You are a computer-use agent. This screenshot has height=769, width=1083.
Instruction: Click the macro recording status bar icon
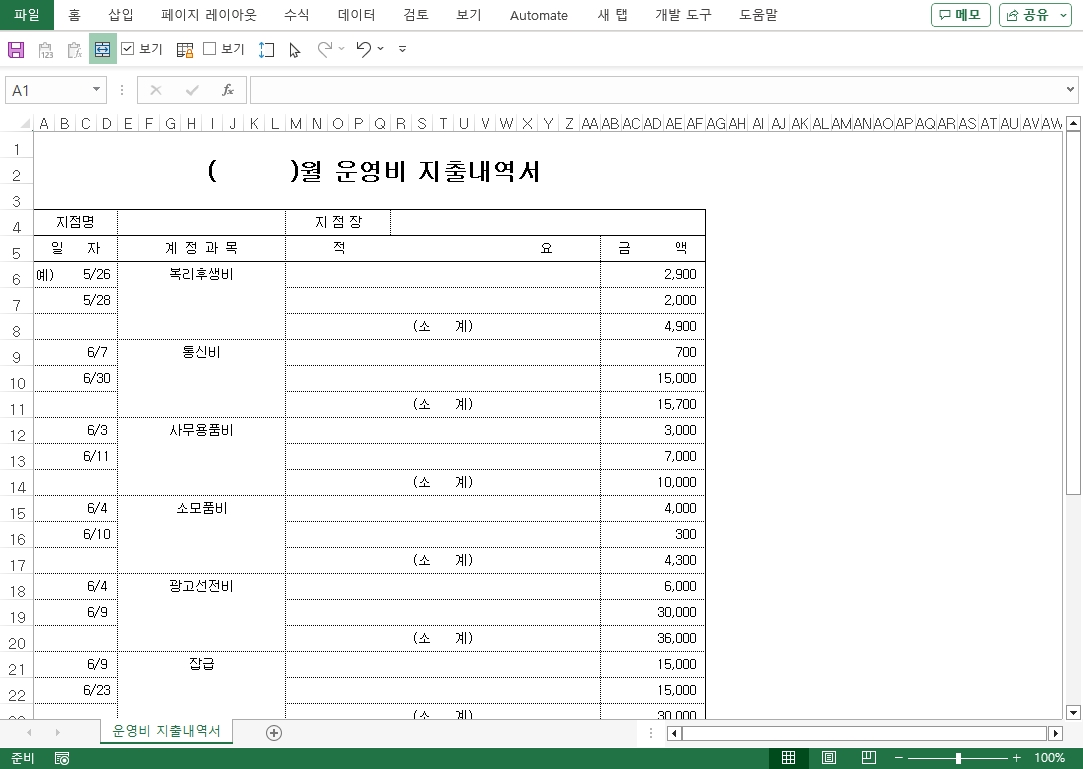(x=61, y=759)
